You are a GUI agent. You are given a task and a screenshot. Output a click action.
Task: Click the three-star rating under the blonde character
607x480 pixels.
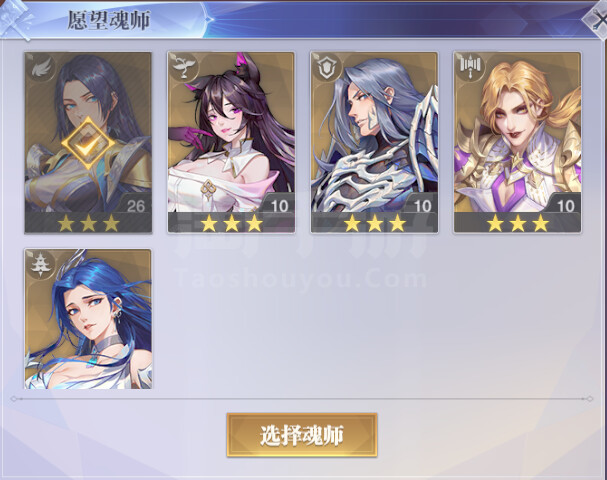tap(517, 223)
